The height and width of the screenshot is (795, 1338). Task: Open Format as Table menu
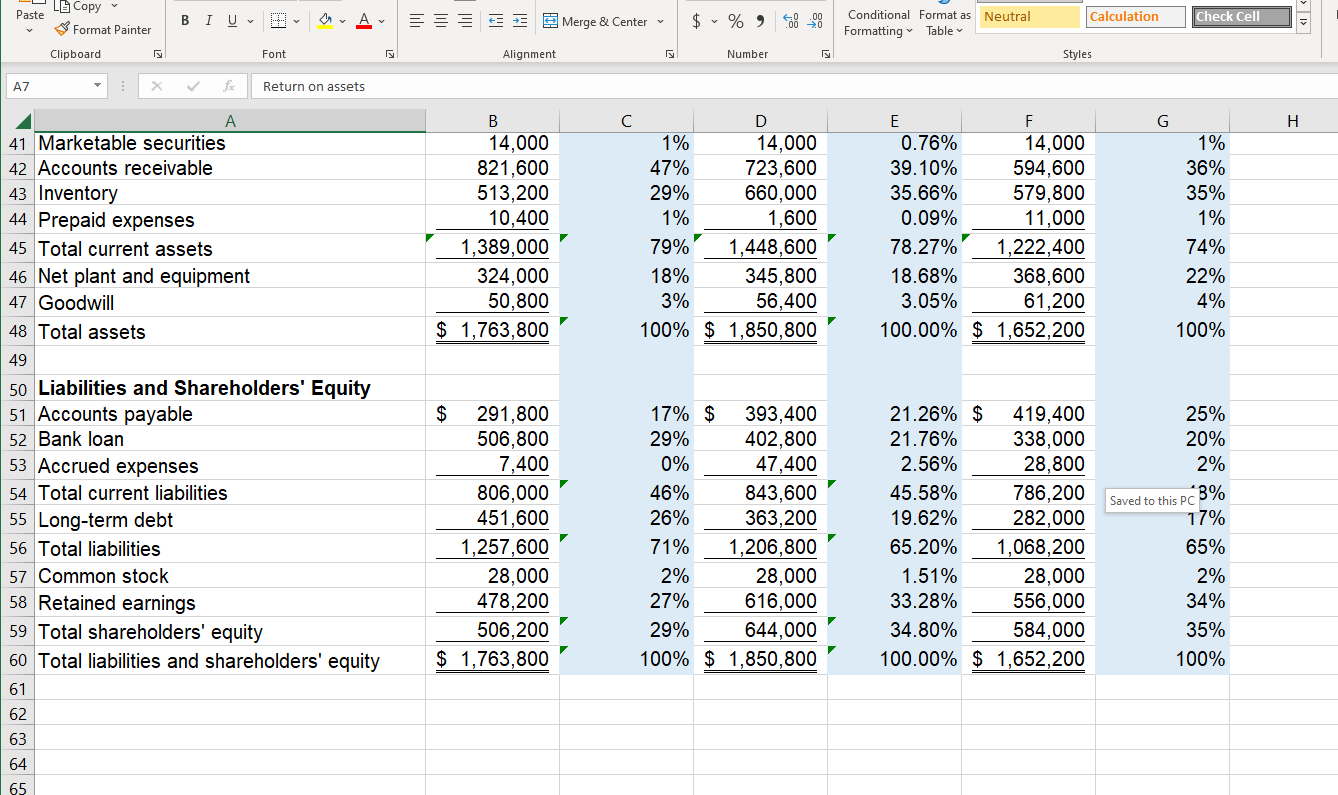tap(945, 22)
